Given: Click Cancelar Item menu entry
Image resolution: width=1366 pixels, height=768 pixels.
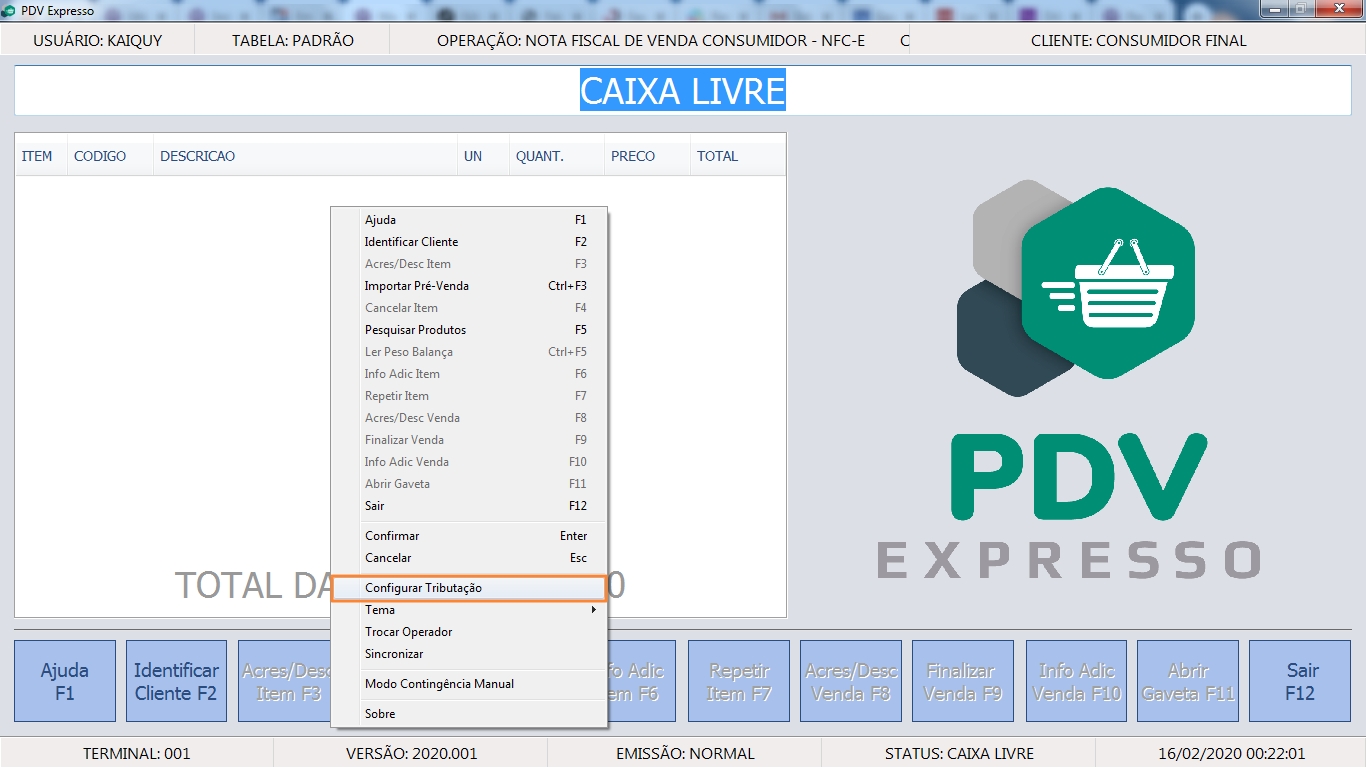Looking at the screenshot, I should [468, 308].
